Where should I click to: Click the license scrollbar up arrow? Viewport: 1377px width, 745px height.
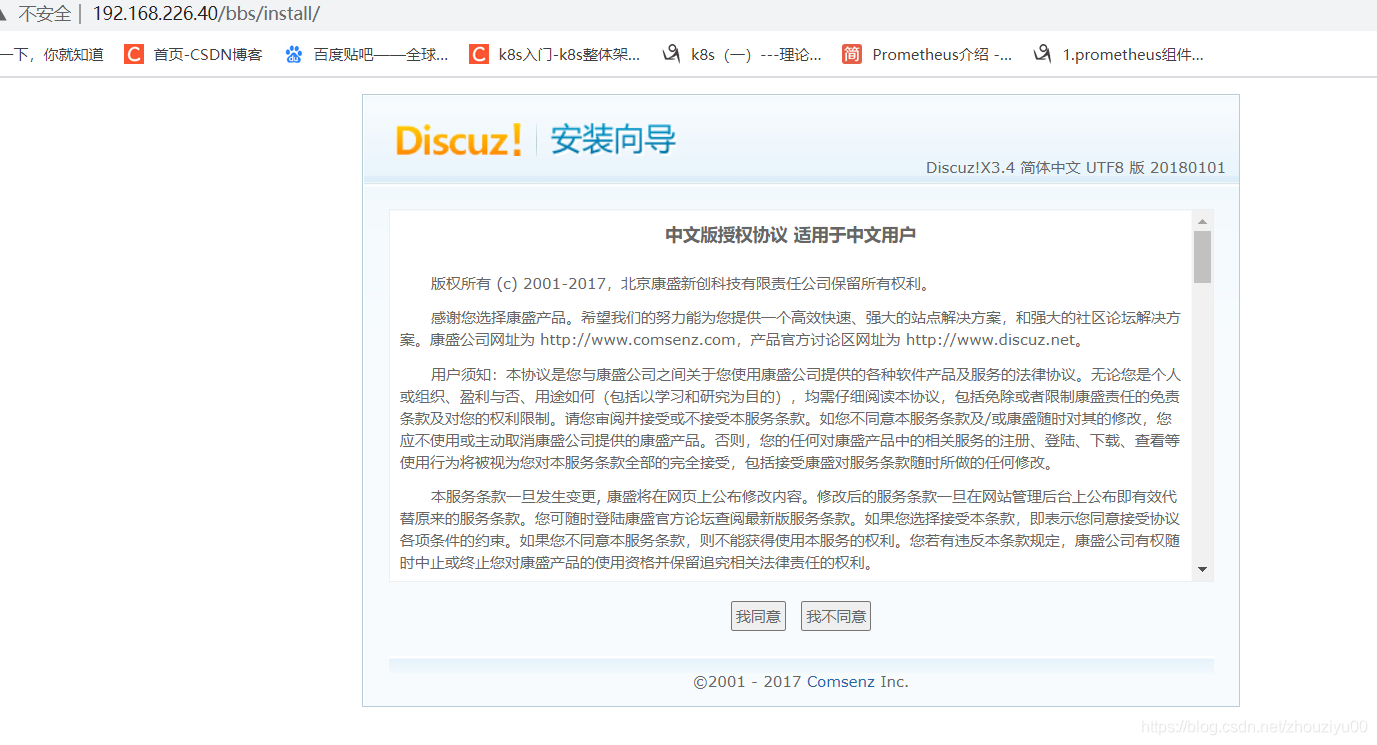click(1202, 221)
